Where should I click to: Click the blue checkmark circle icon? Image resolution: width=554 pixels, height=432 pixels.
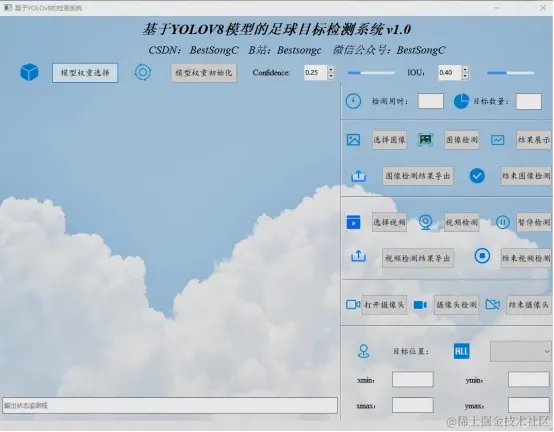pyautogui.click(x=477, y=176)
